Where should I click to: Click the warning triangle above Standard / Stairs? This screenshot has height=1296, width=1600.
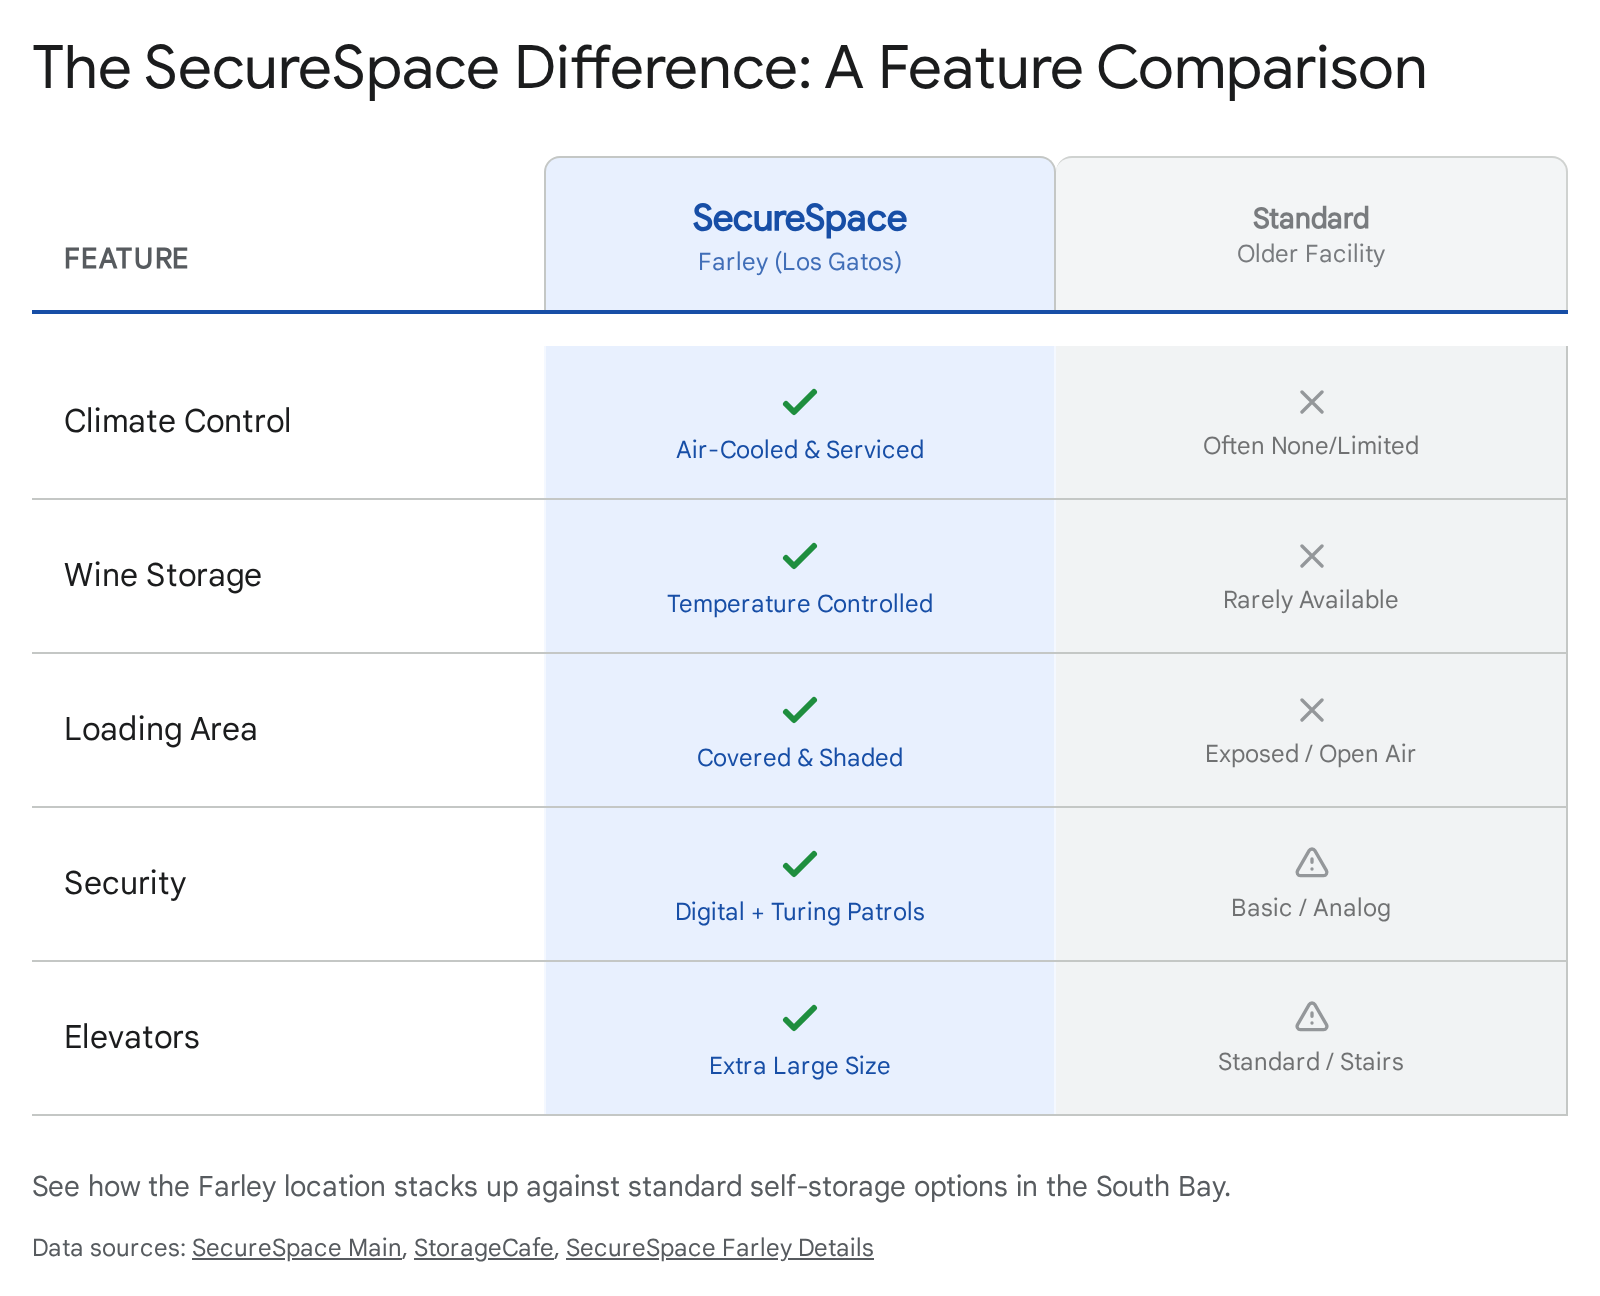pos(1311,1016)
